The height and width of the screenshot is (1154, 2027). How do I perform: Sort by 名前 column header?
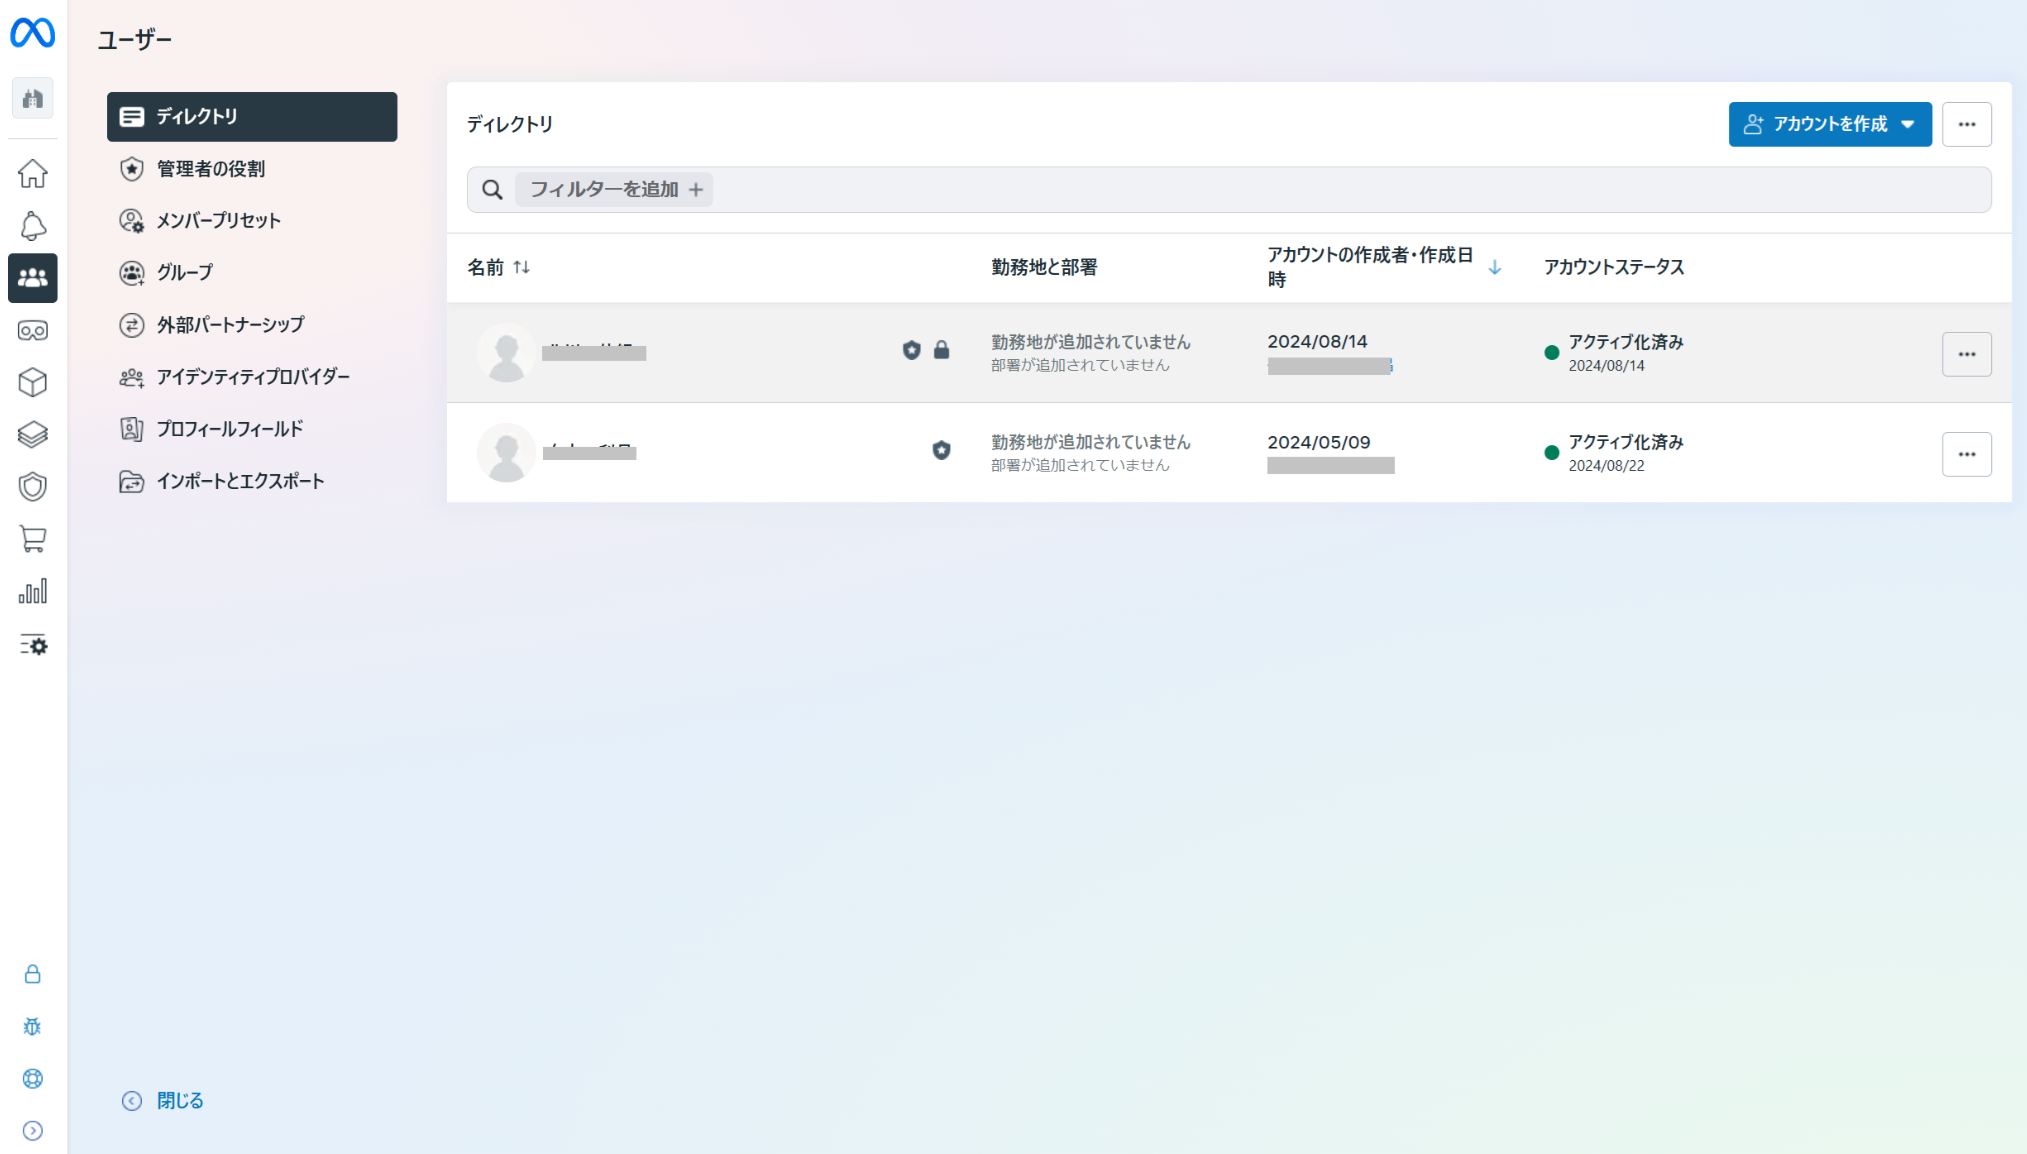coord(498,267)
